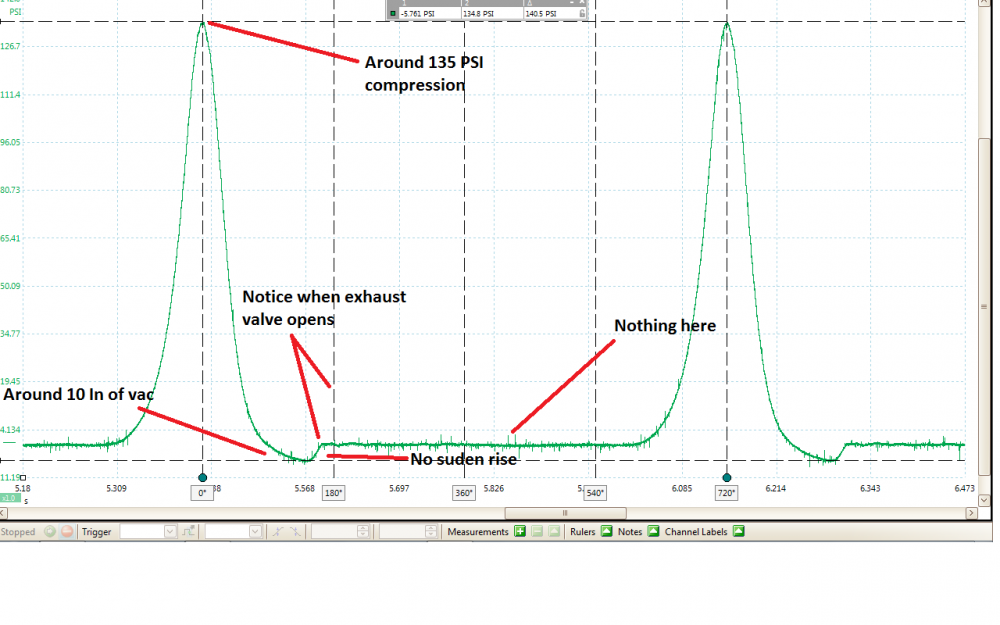1000x625 pixels.
Task: Click the vertical scrollbar down arrow
Action: point(984,500)
